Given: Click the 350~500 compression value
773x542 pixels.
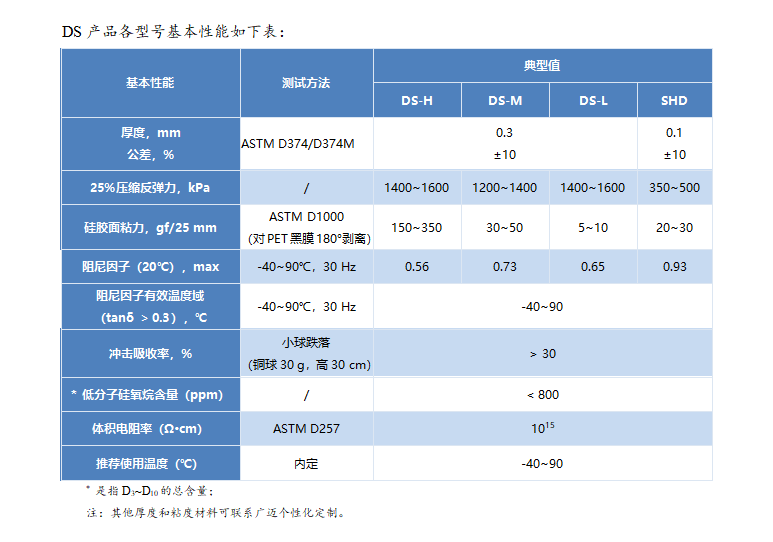Looking at the screenshot, I should (x=674, y=187).
